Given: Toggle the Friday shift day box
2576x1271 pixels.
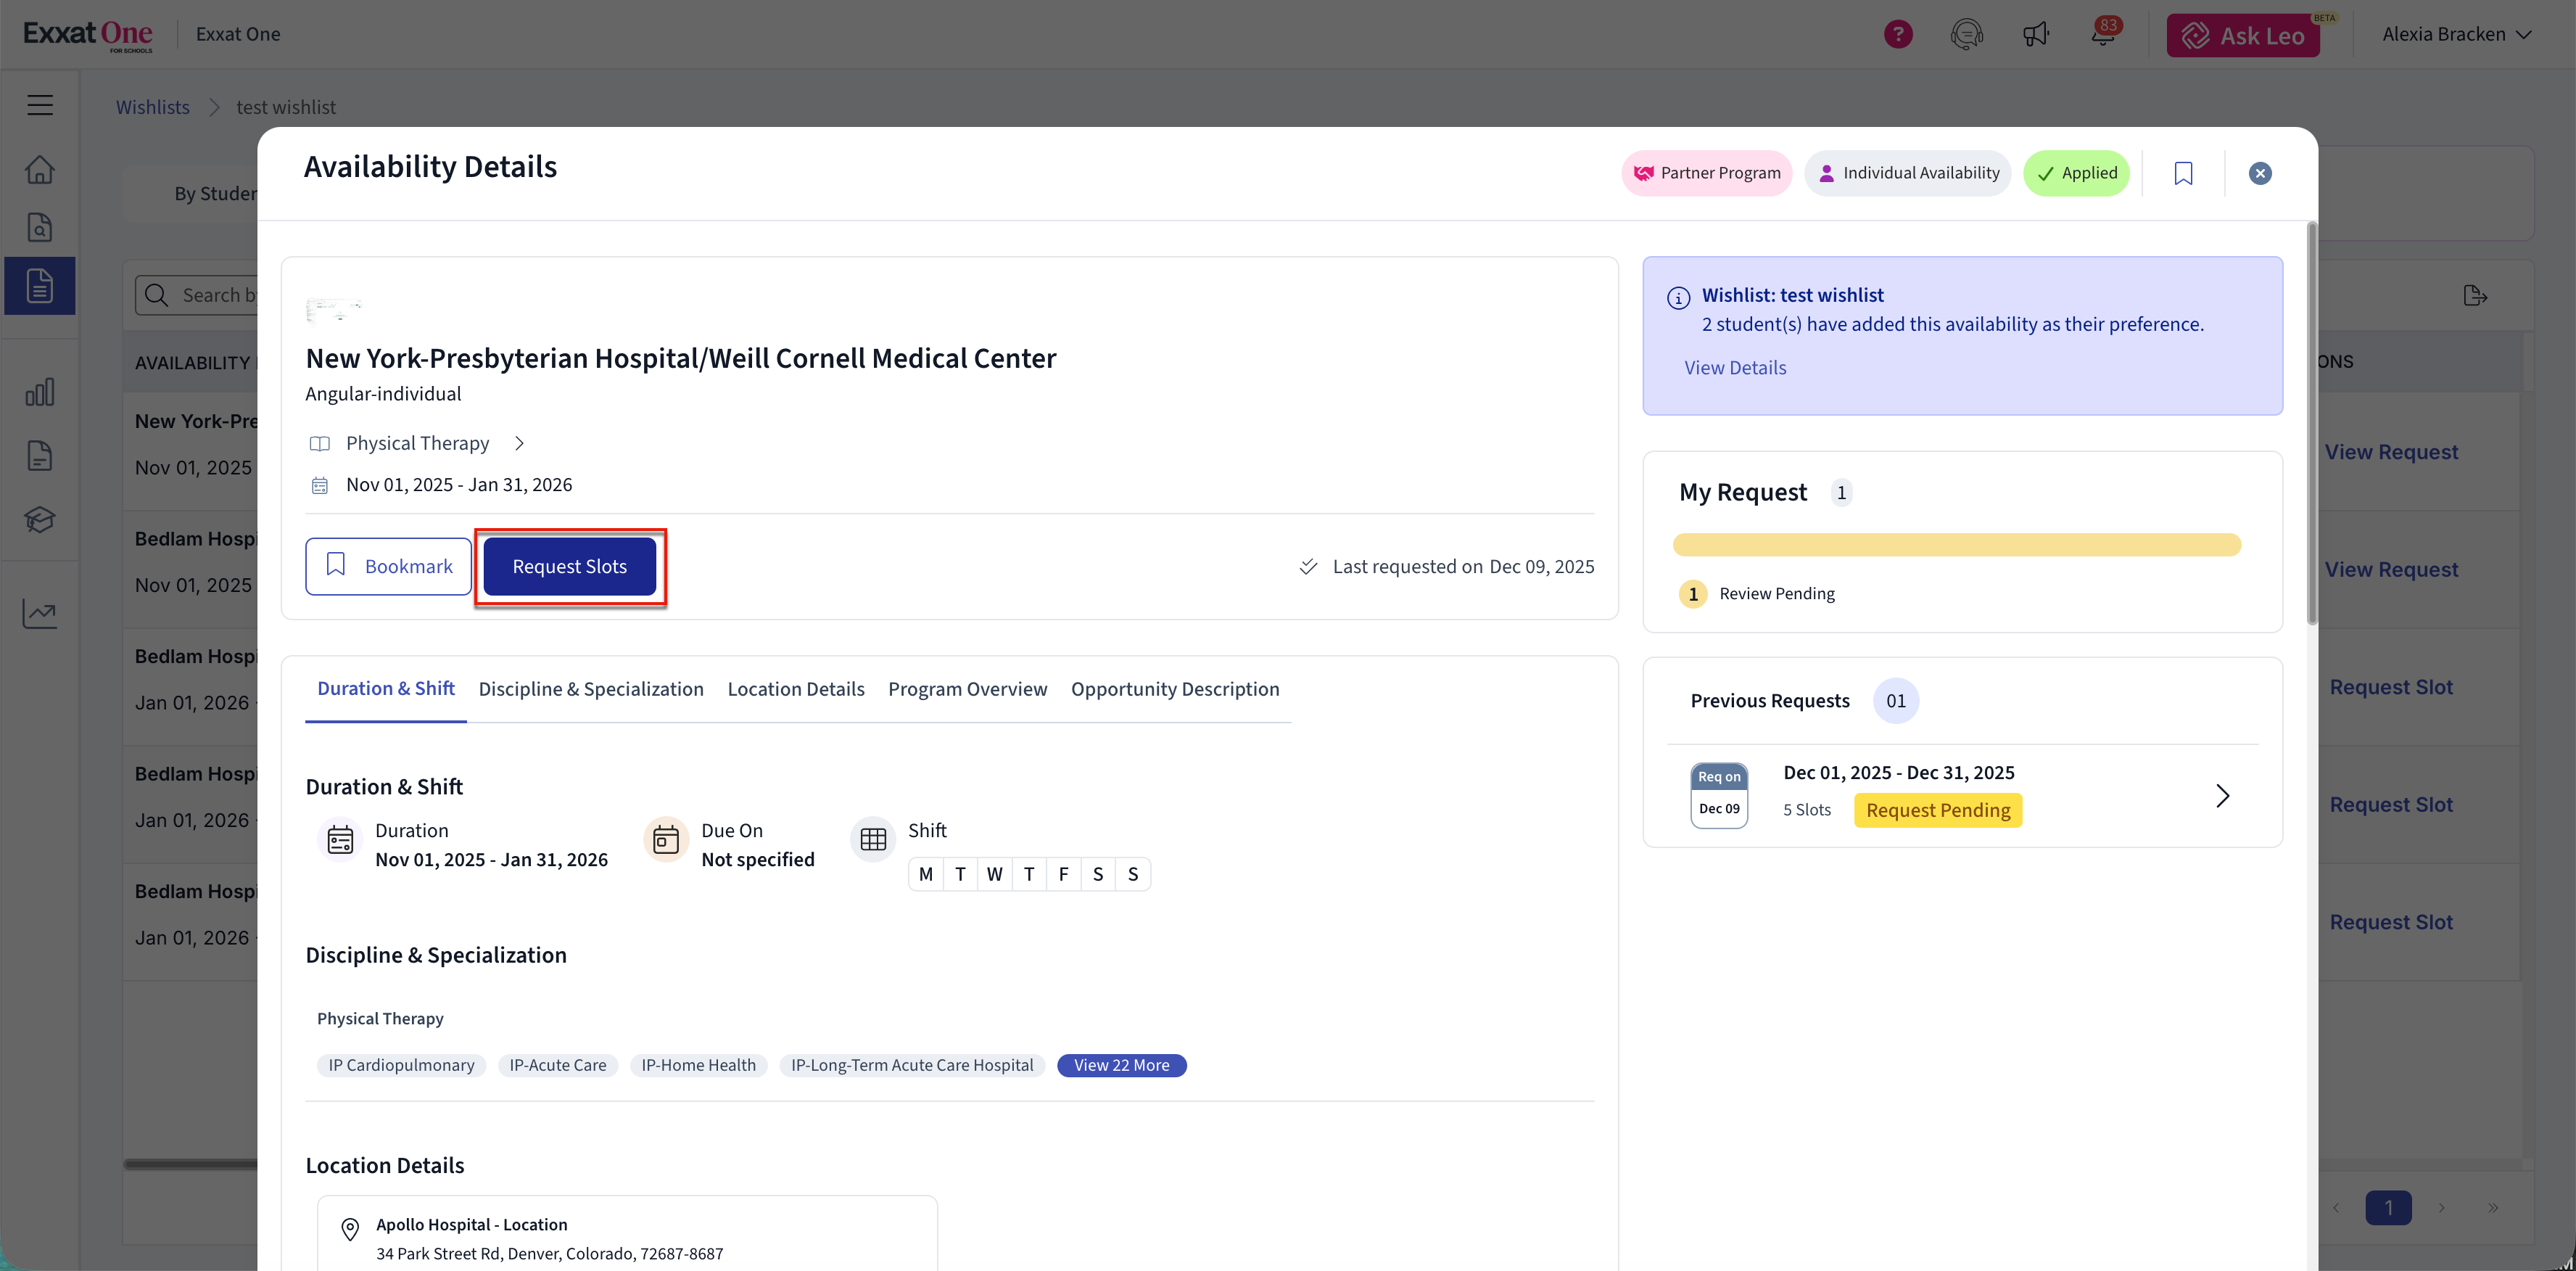Looking at the screenshot, I should (1063, 874).
